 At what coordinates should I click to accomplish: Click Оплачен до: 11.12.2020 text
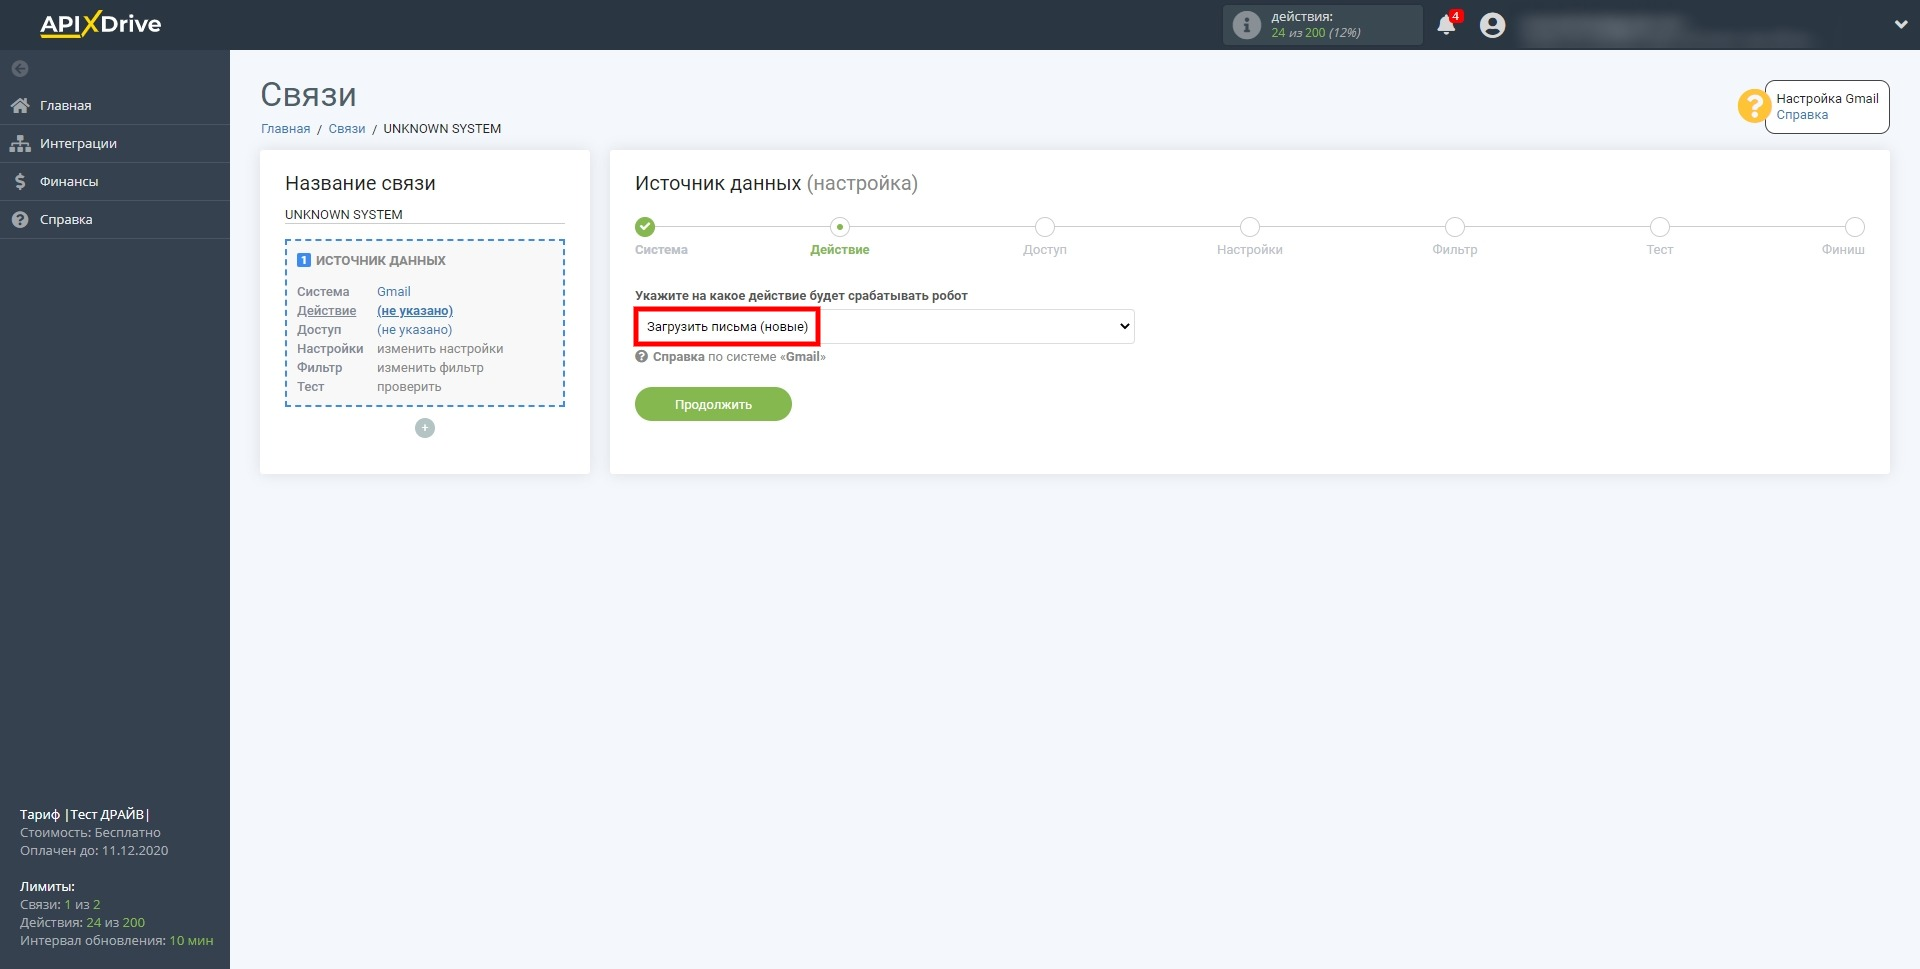[94, 851]
